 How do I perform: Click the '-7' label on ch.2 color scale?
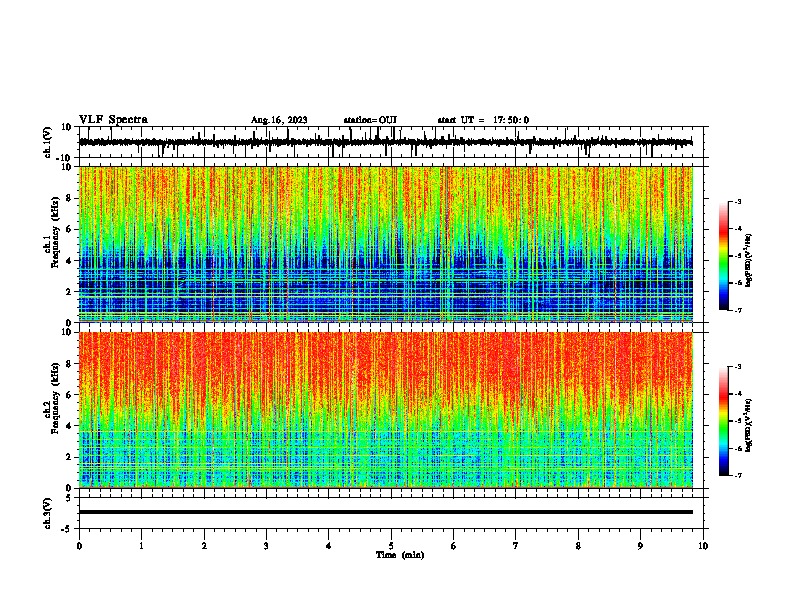[x=737, y=475]
